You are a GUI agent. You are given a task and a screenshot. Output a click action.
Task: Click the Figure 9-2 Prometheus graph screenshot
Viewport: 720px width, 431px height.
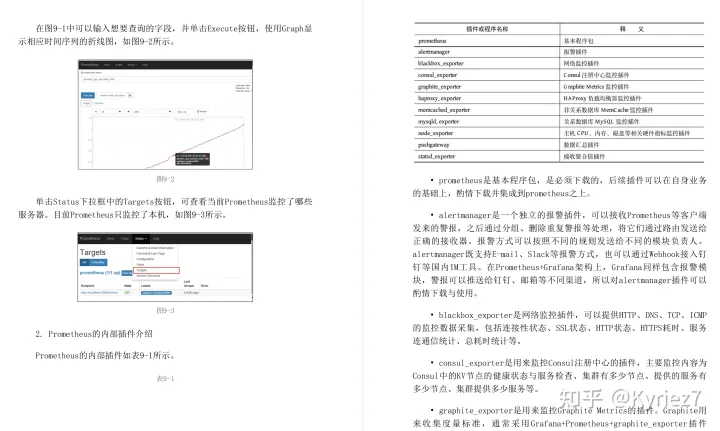click(x=165, y=114)
